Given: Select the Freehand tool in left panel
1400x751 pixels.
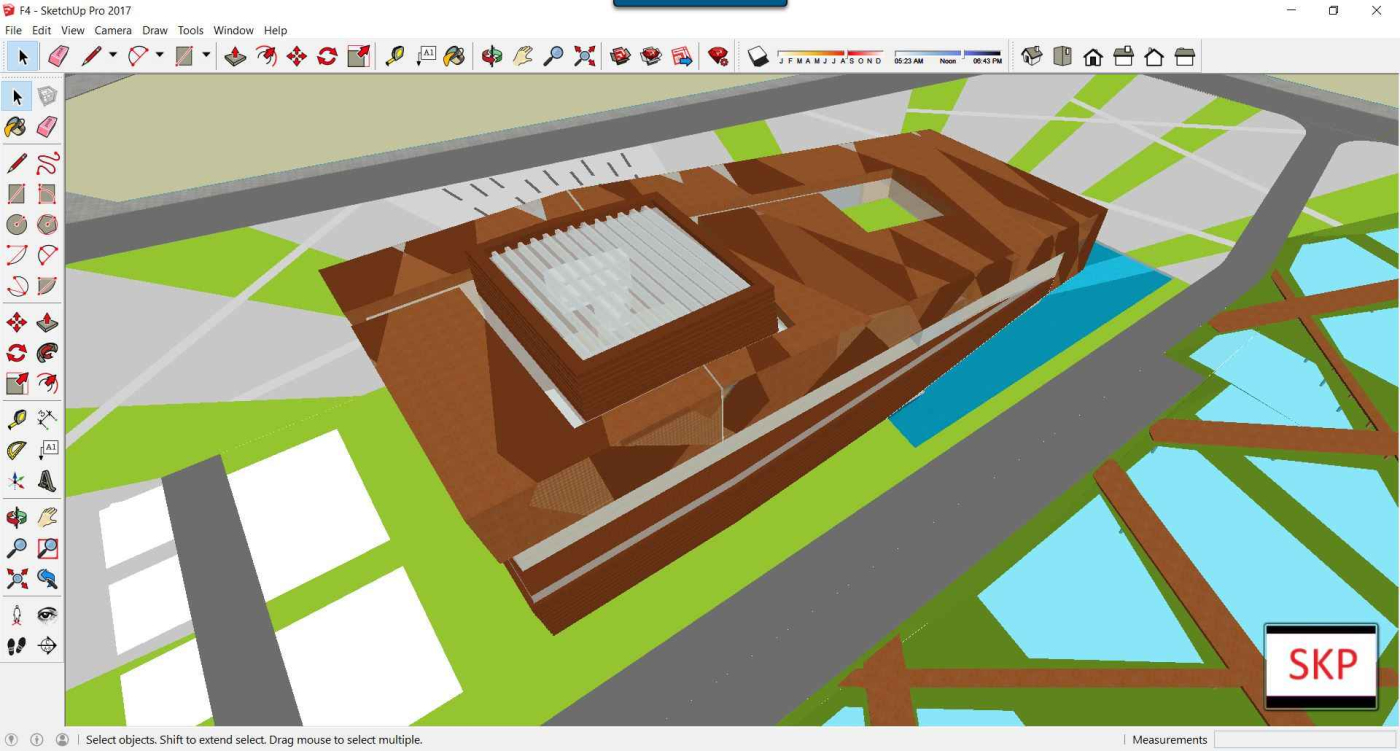Looking at the screenshot, I should pos(47,163).
